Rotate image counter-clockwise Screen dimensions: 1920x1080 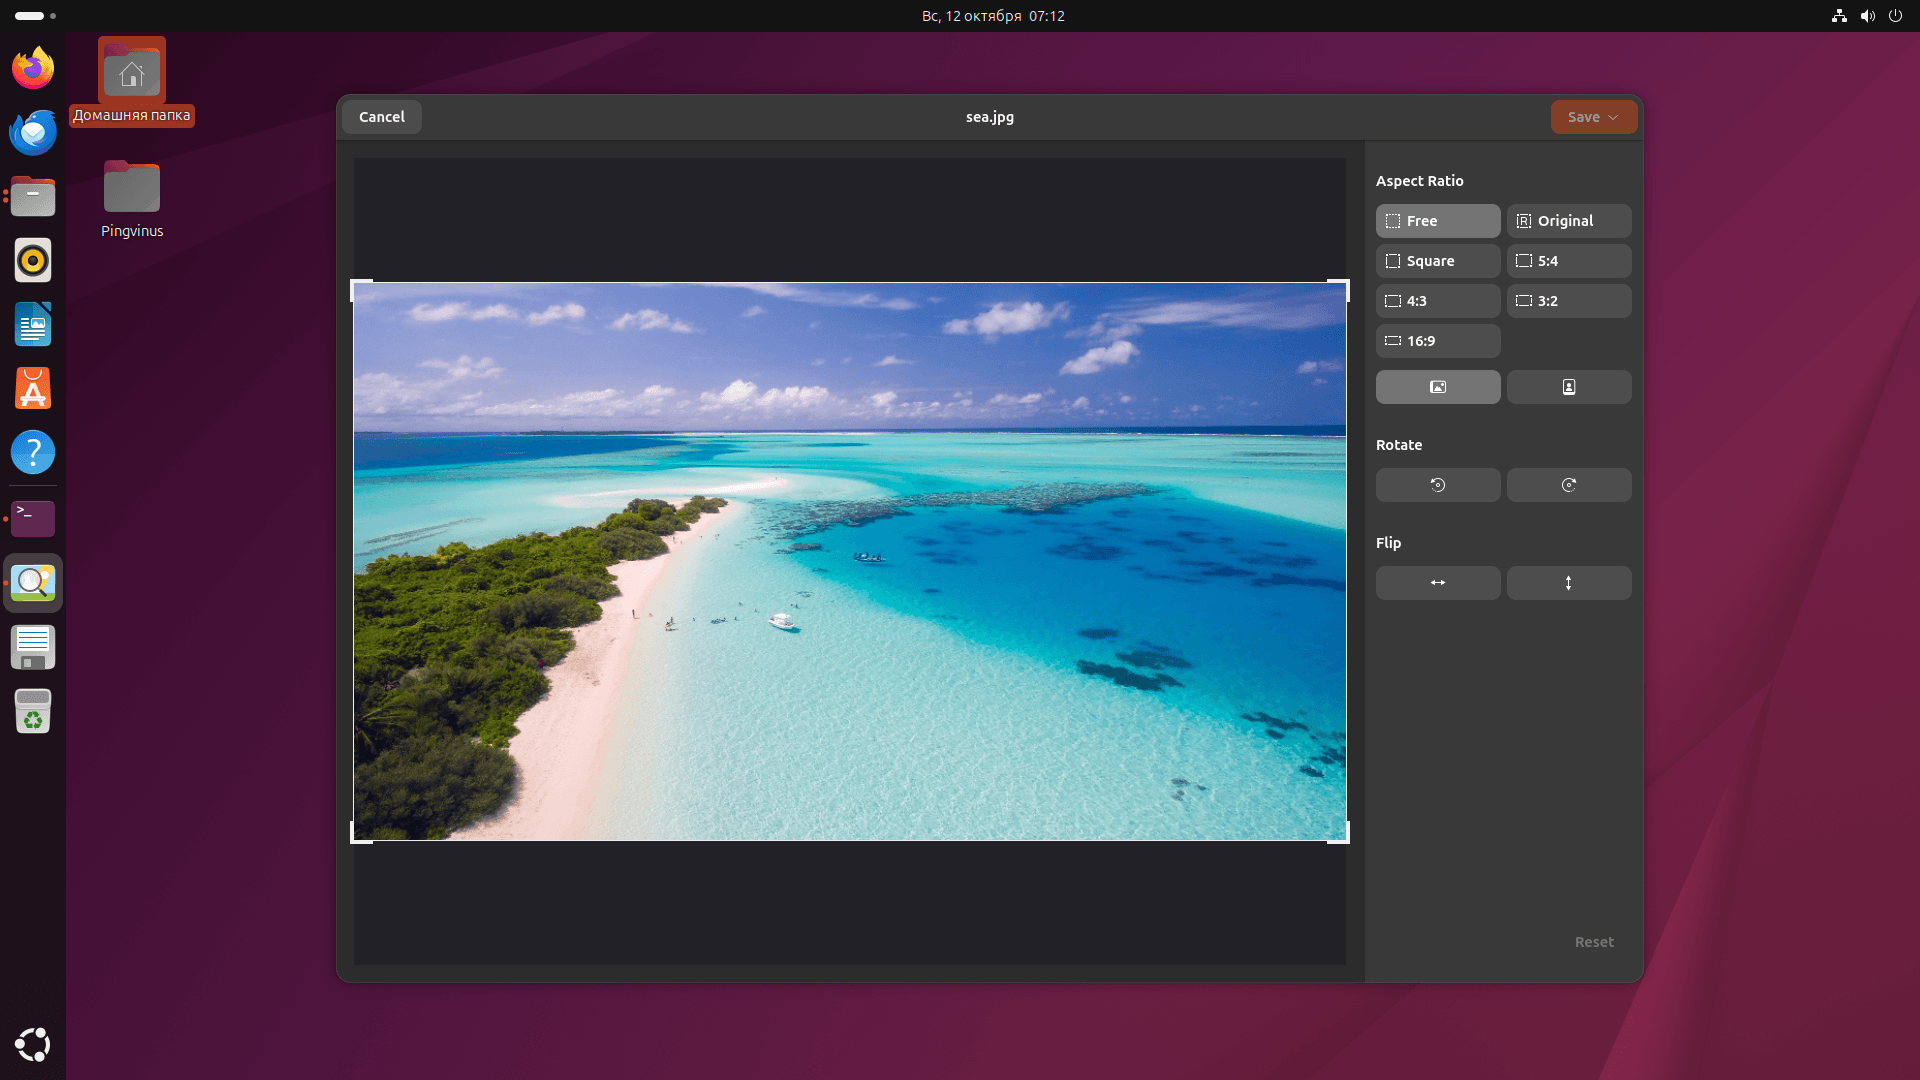point(1437,485)
